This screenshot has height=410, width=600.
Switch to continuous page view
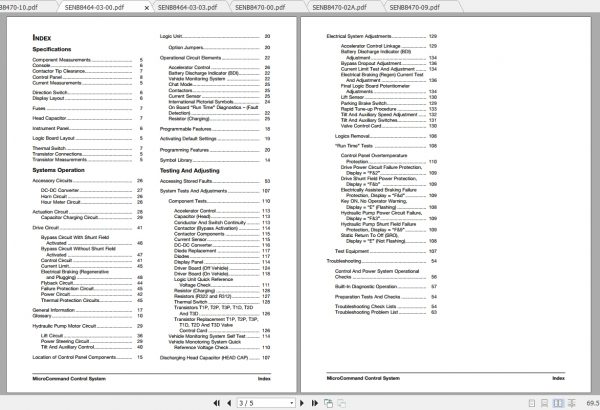click(x=545, y=403)
